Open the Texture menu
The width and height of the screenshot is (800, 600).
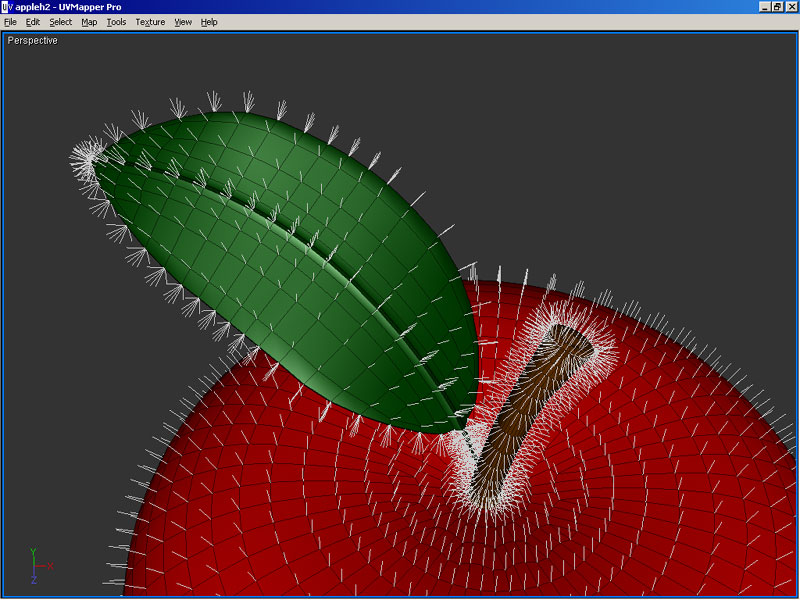[x=150, y=22]
